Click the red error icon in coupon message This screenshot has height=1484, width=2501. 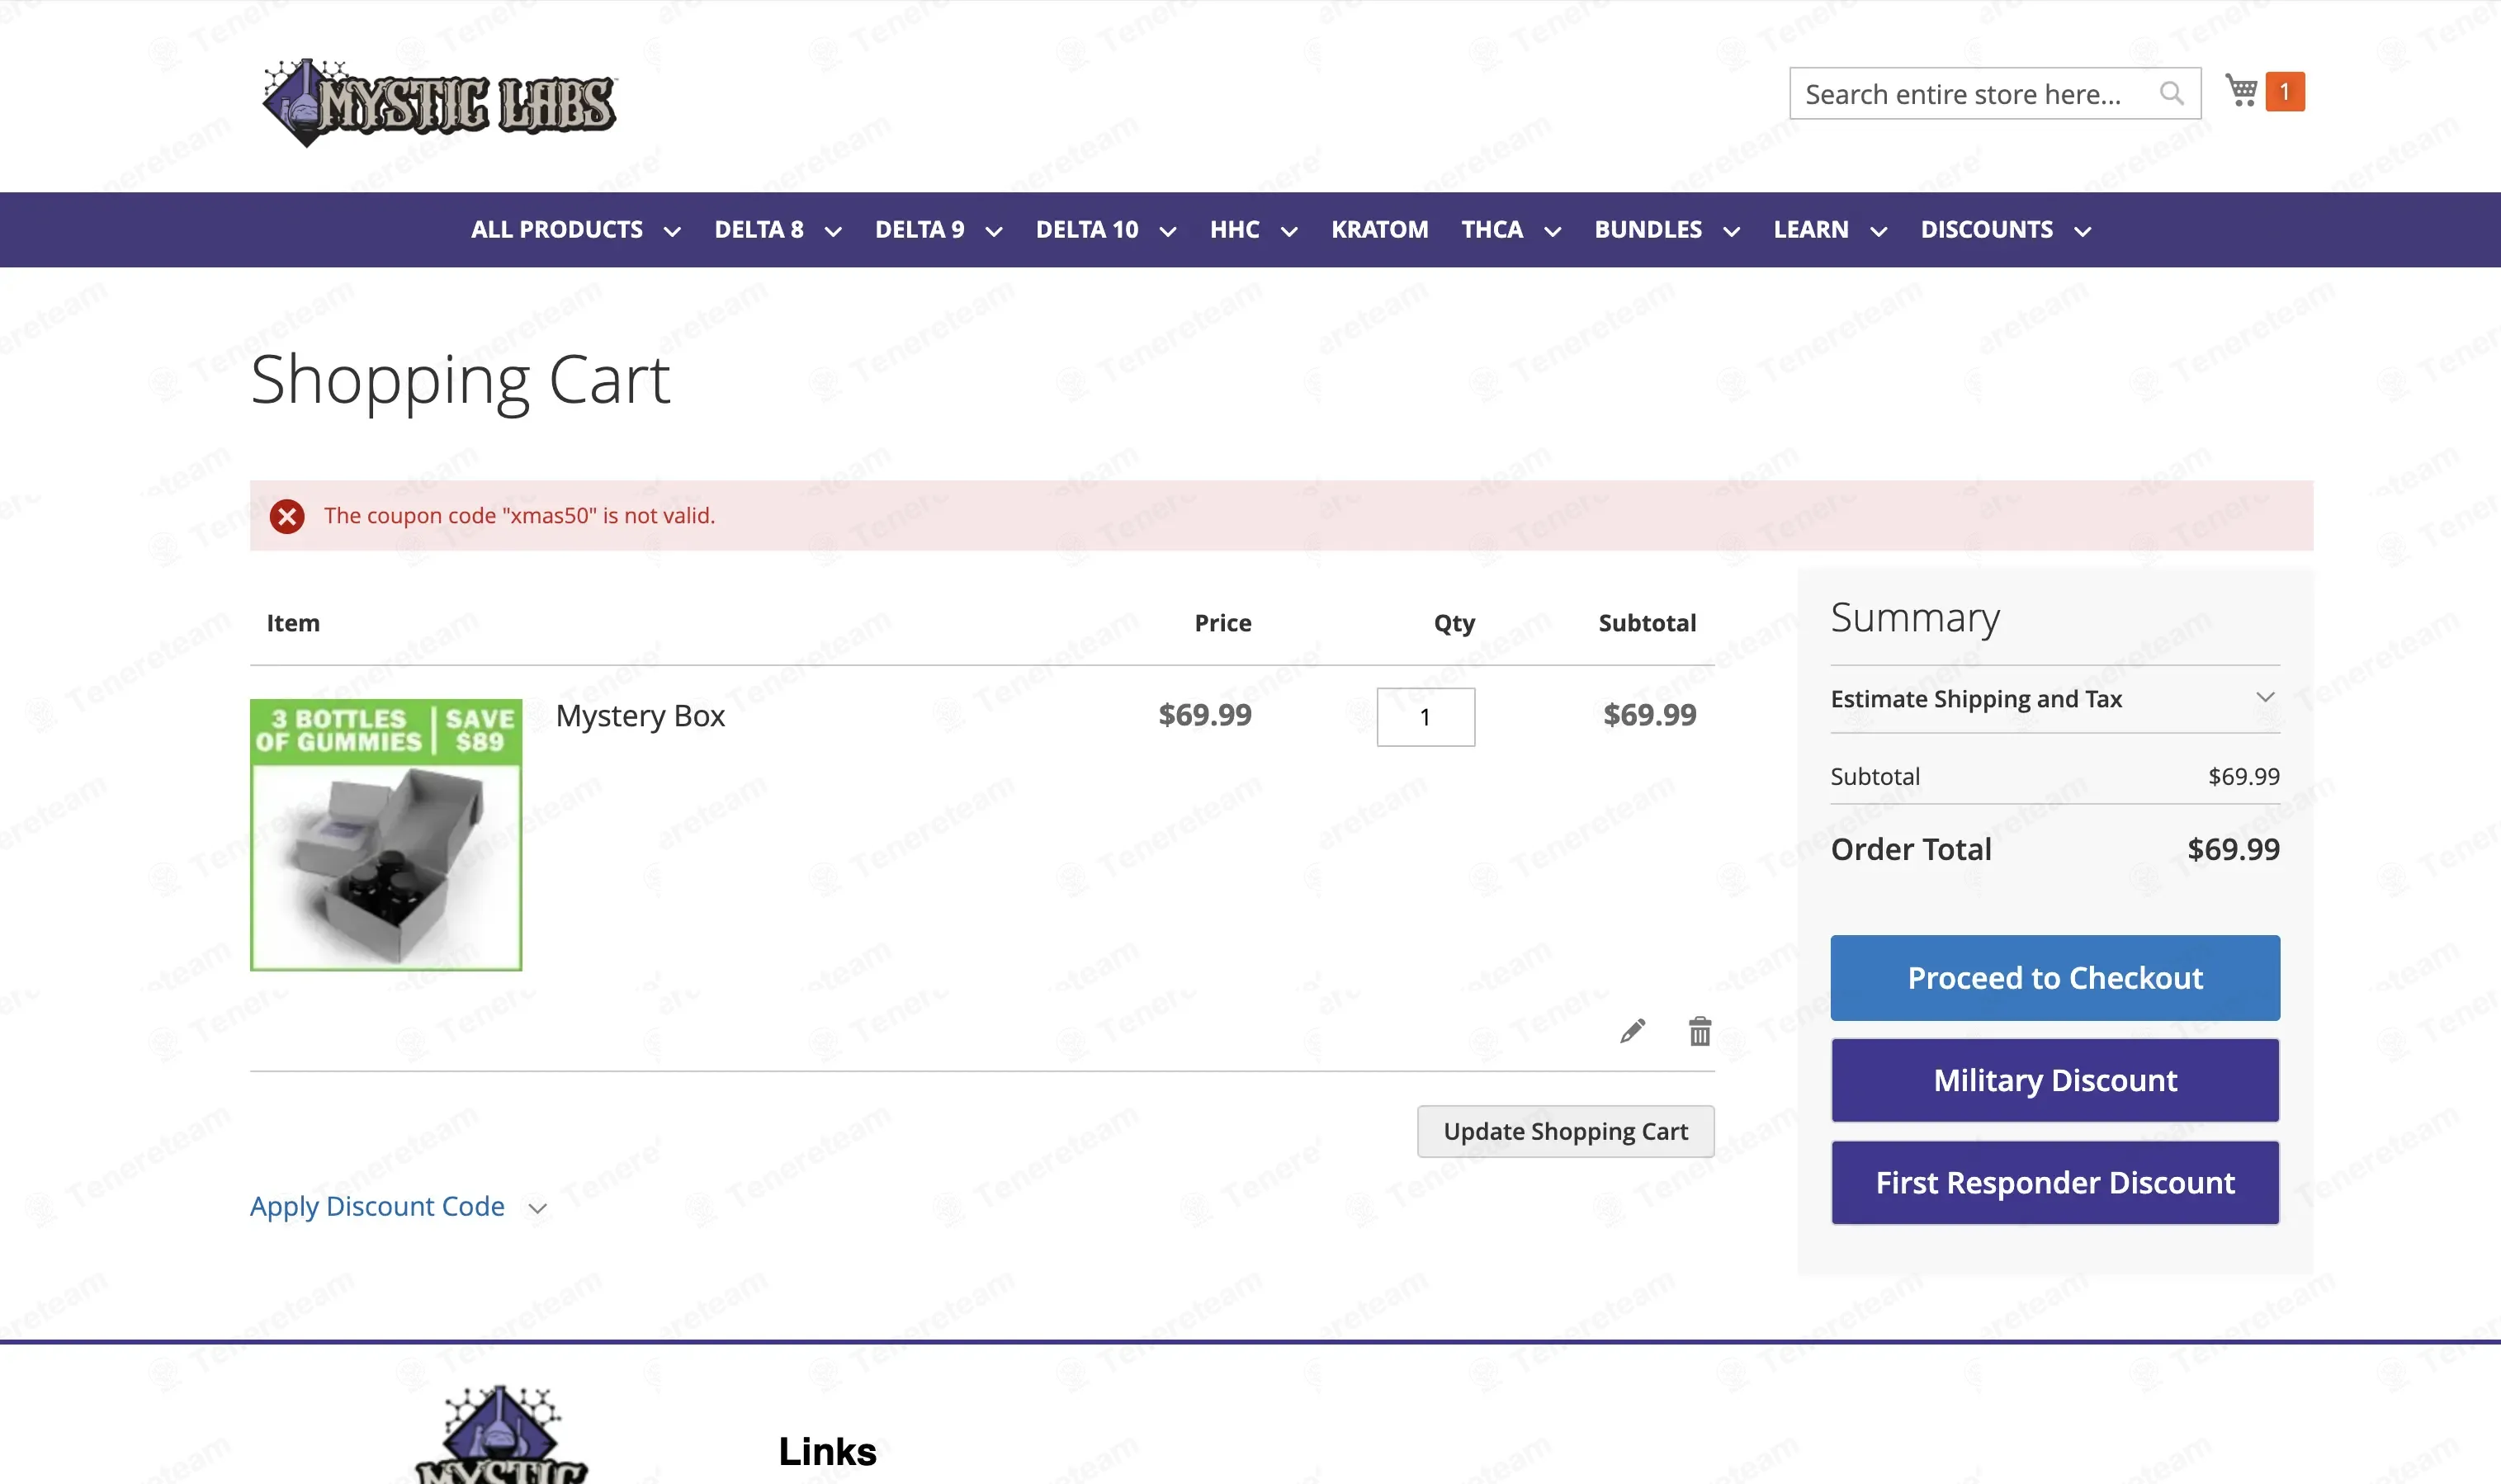pyautogui.click(x=287, y=516)
